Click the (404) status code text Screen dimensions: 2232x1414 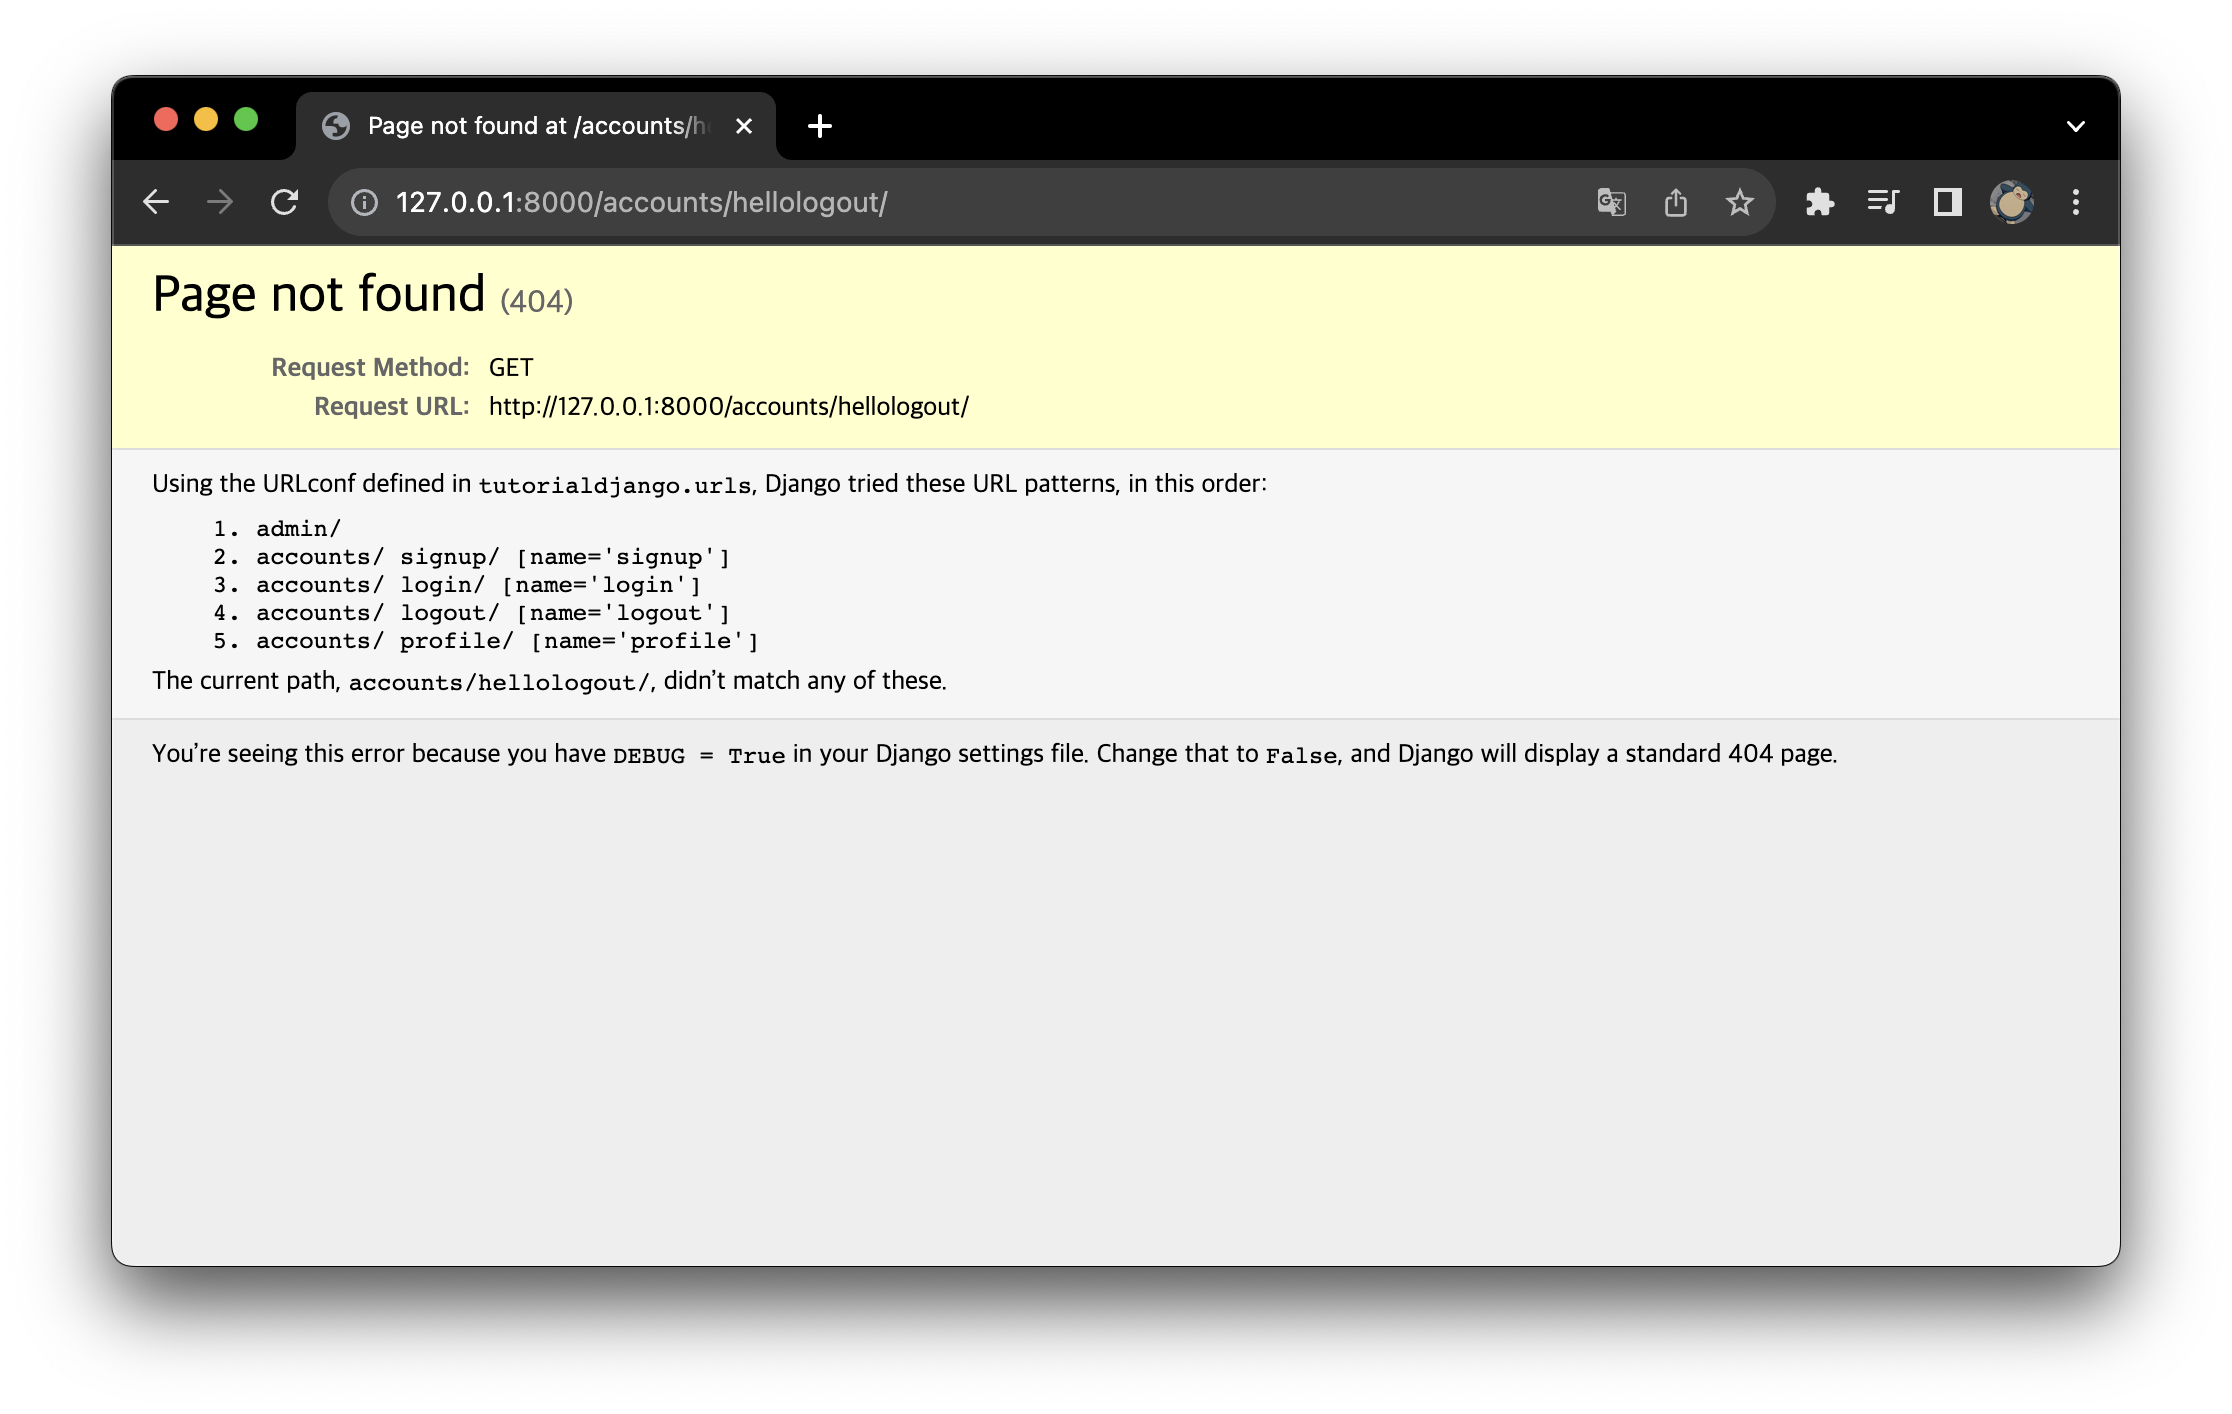[537, 302]
